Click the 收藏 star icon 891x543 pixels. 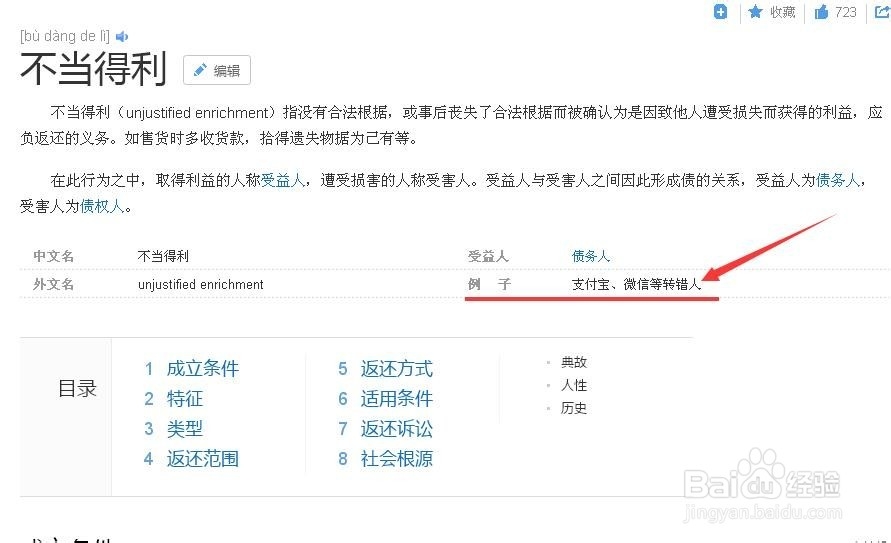(x=756, y=12)
